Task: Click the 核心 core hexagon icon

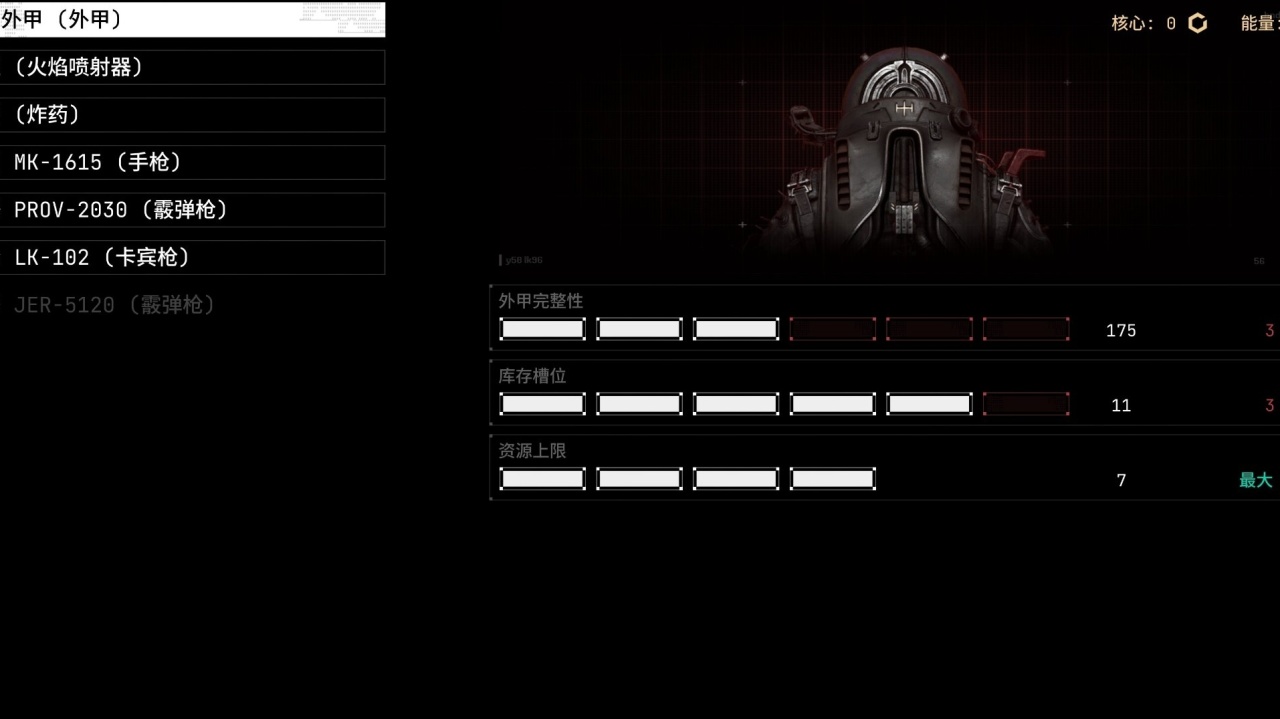Action: [x=1197, y=23]
